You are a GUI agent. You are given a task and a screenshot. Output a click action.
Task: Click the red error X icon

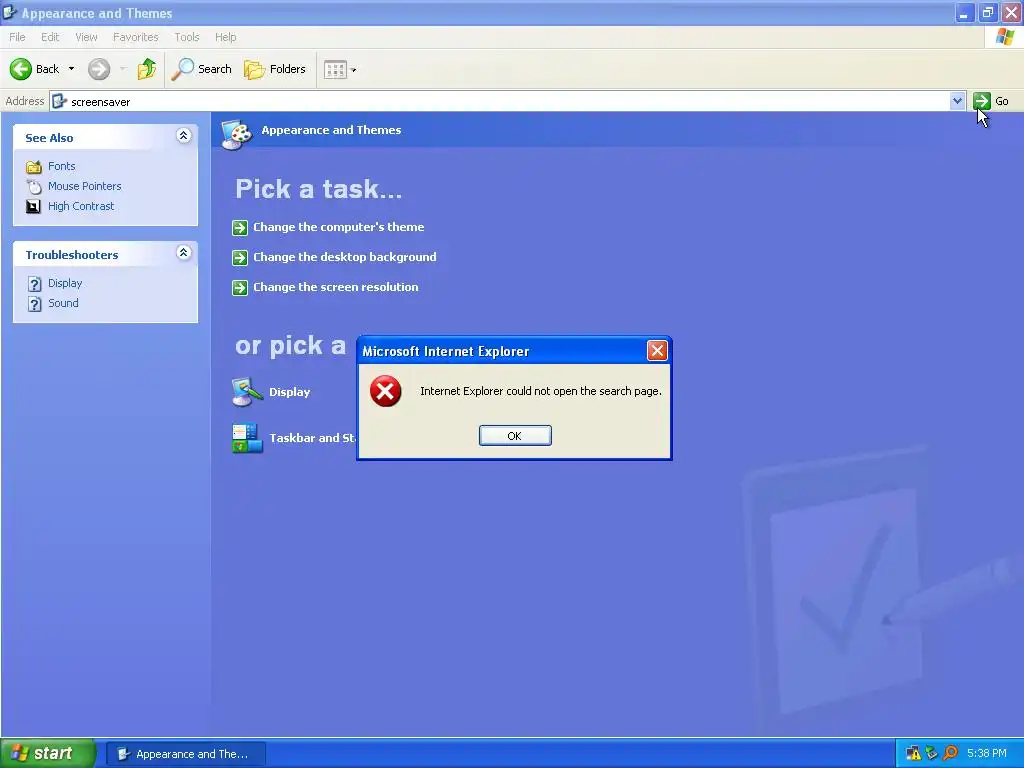[386, 391]
